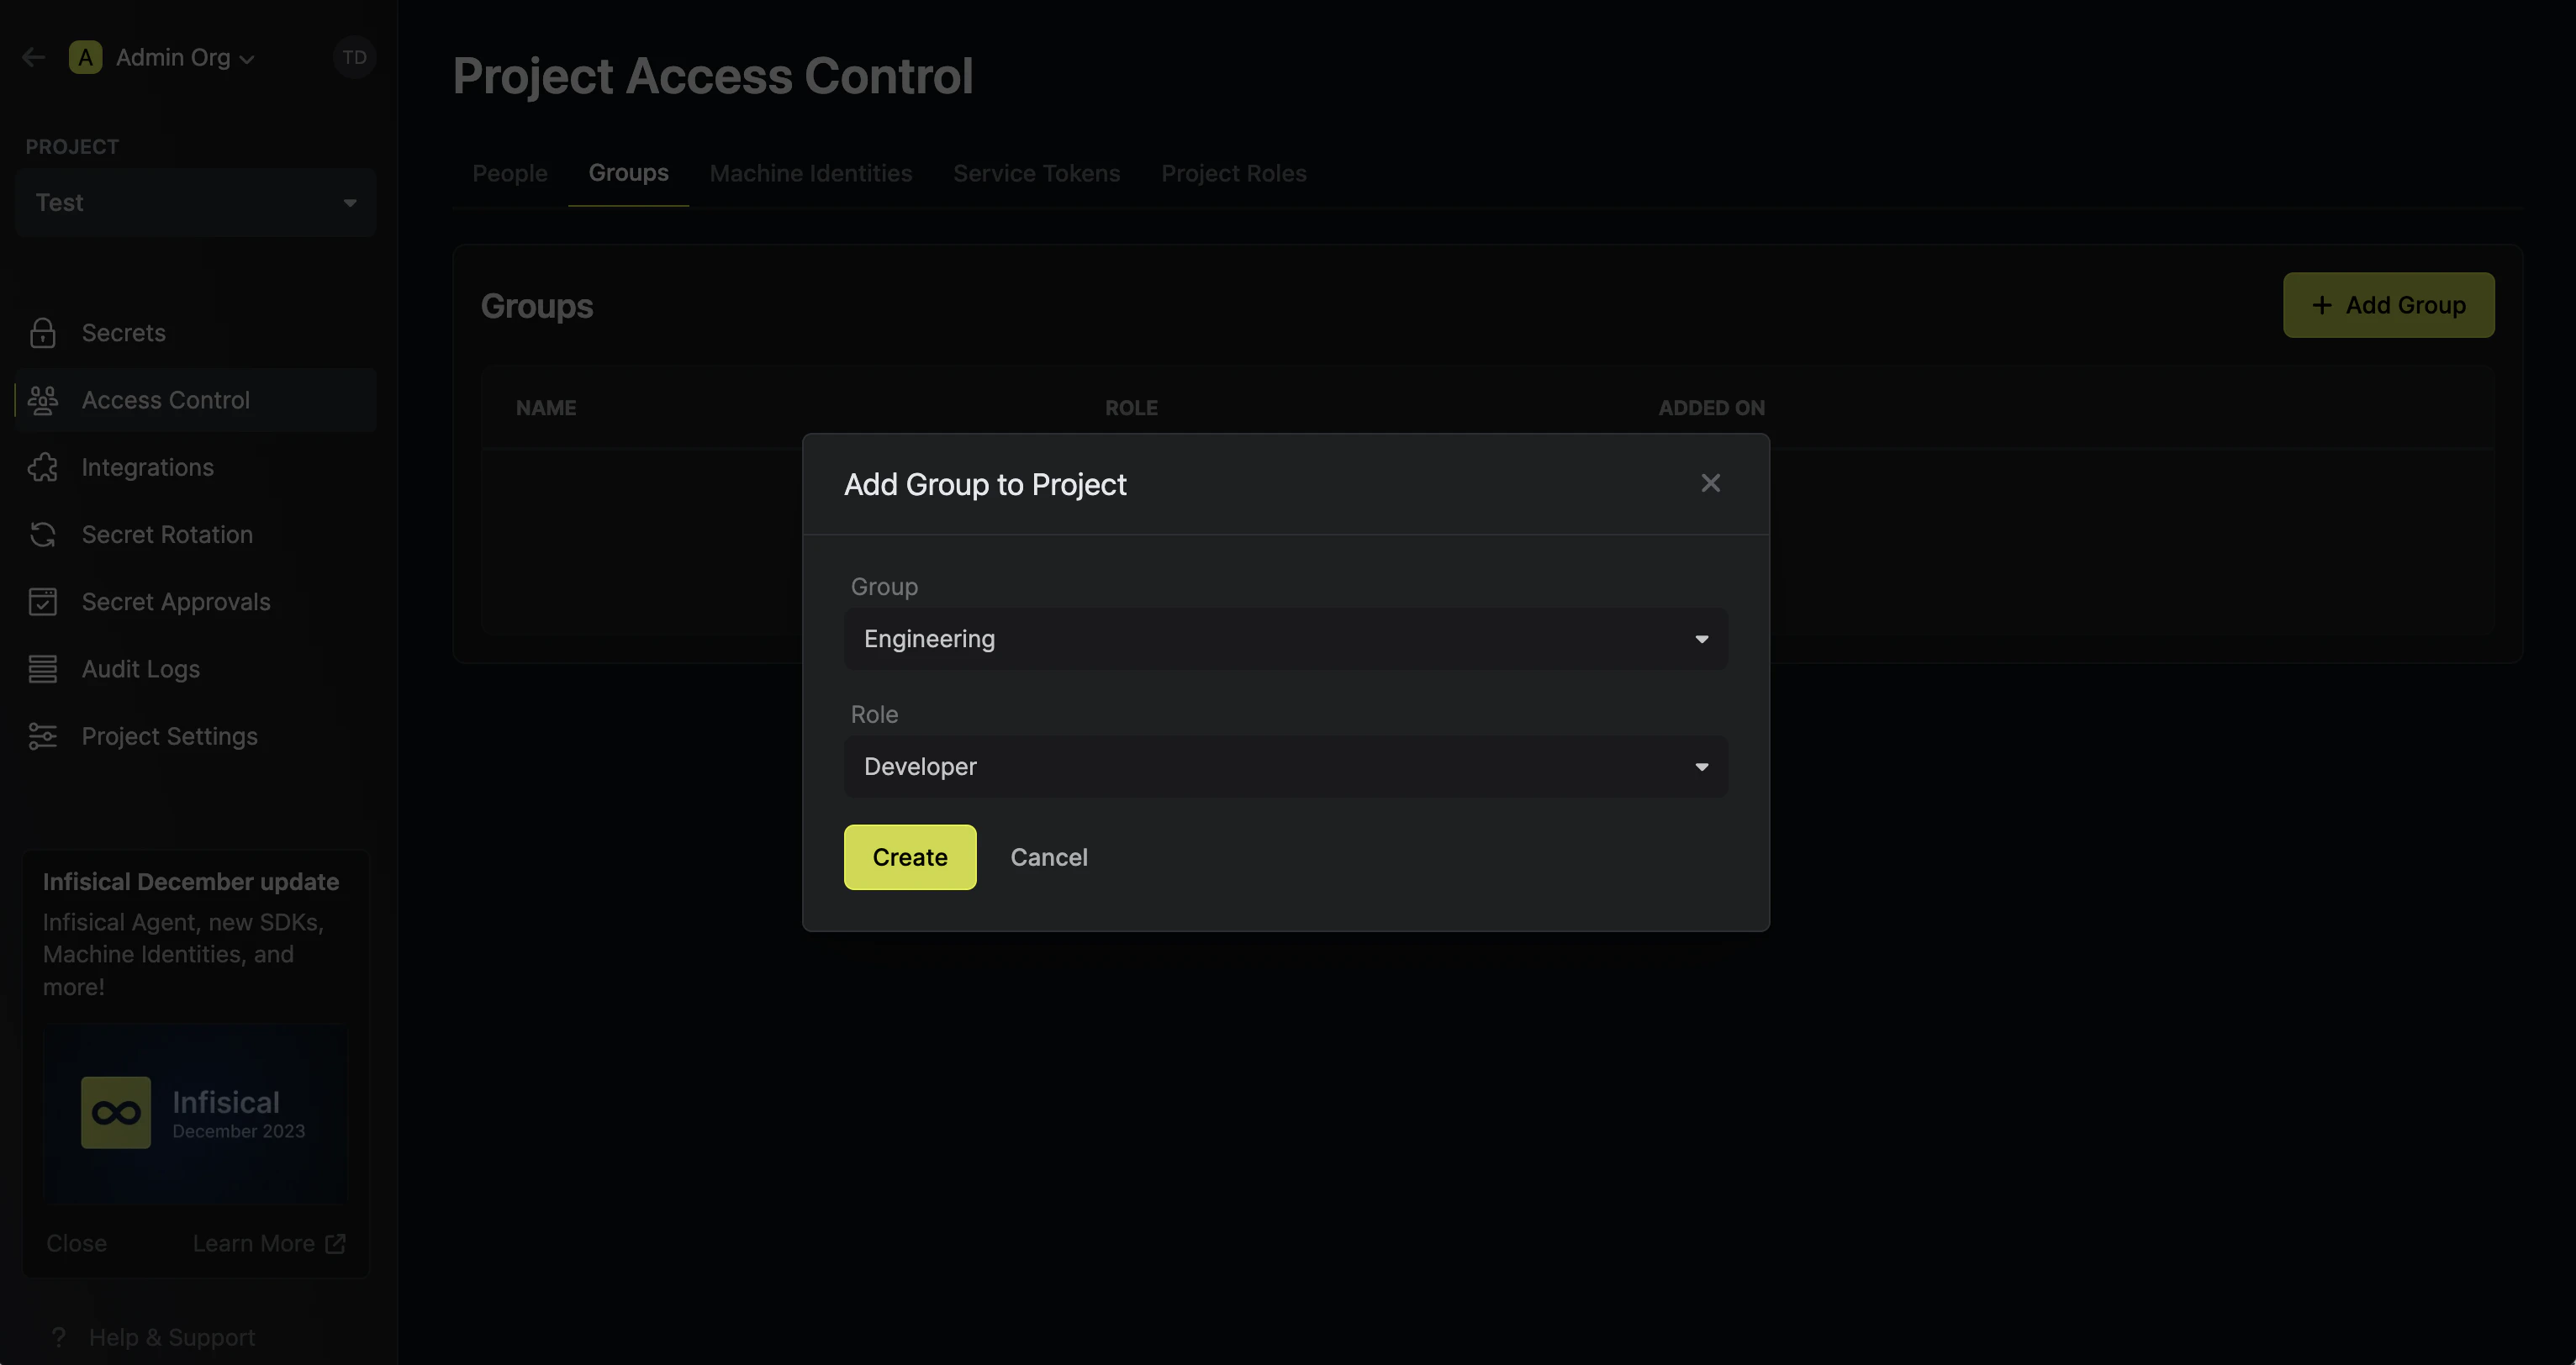Open the Role dropdown showing Developer
The height and width of the screenshot is (1365, 2576).
pyautogui.click(x=1286, y=767)
